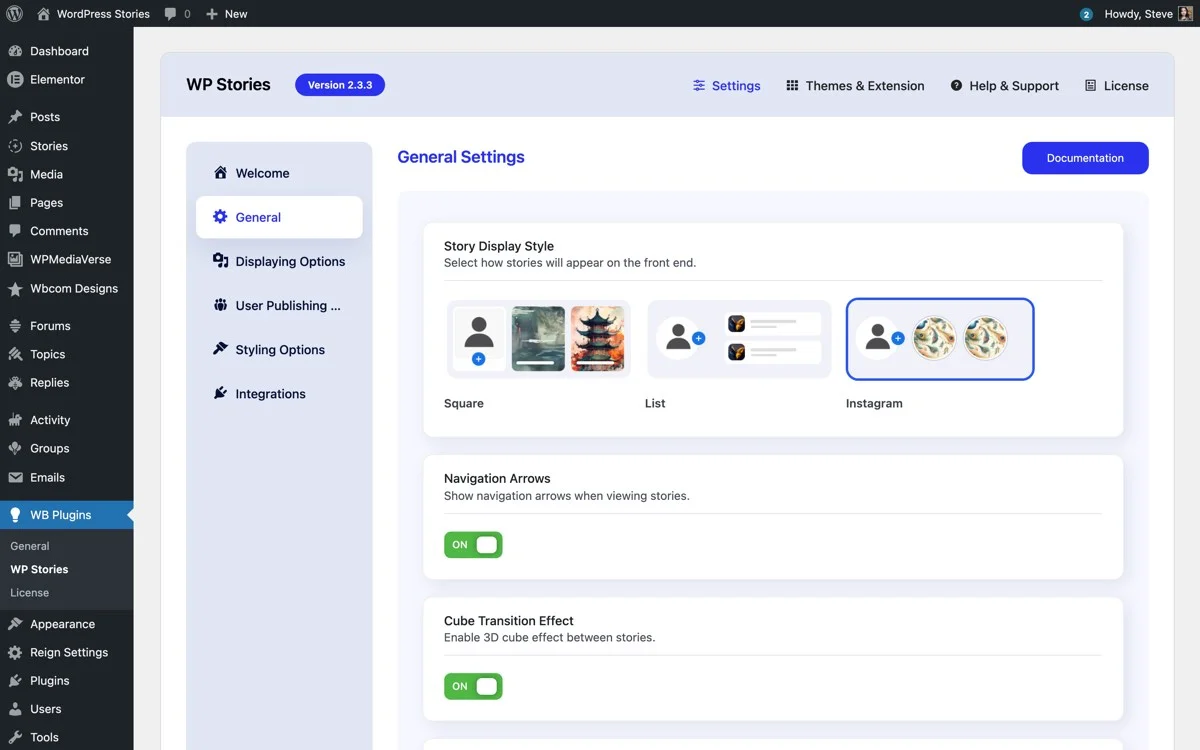Open Styling Options in the settings menu

click(280, 349)
